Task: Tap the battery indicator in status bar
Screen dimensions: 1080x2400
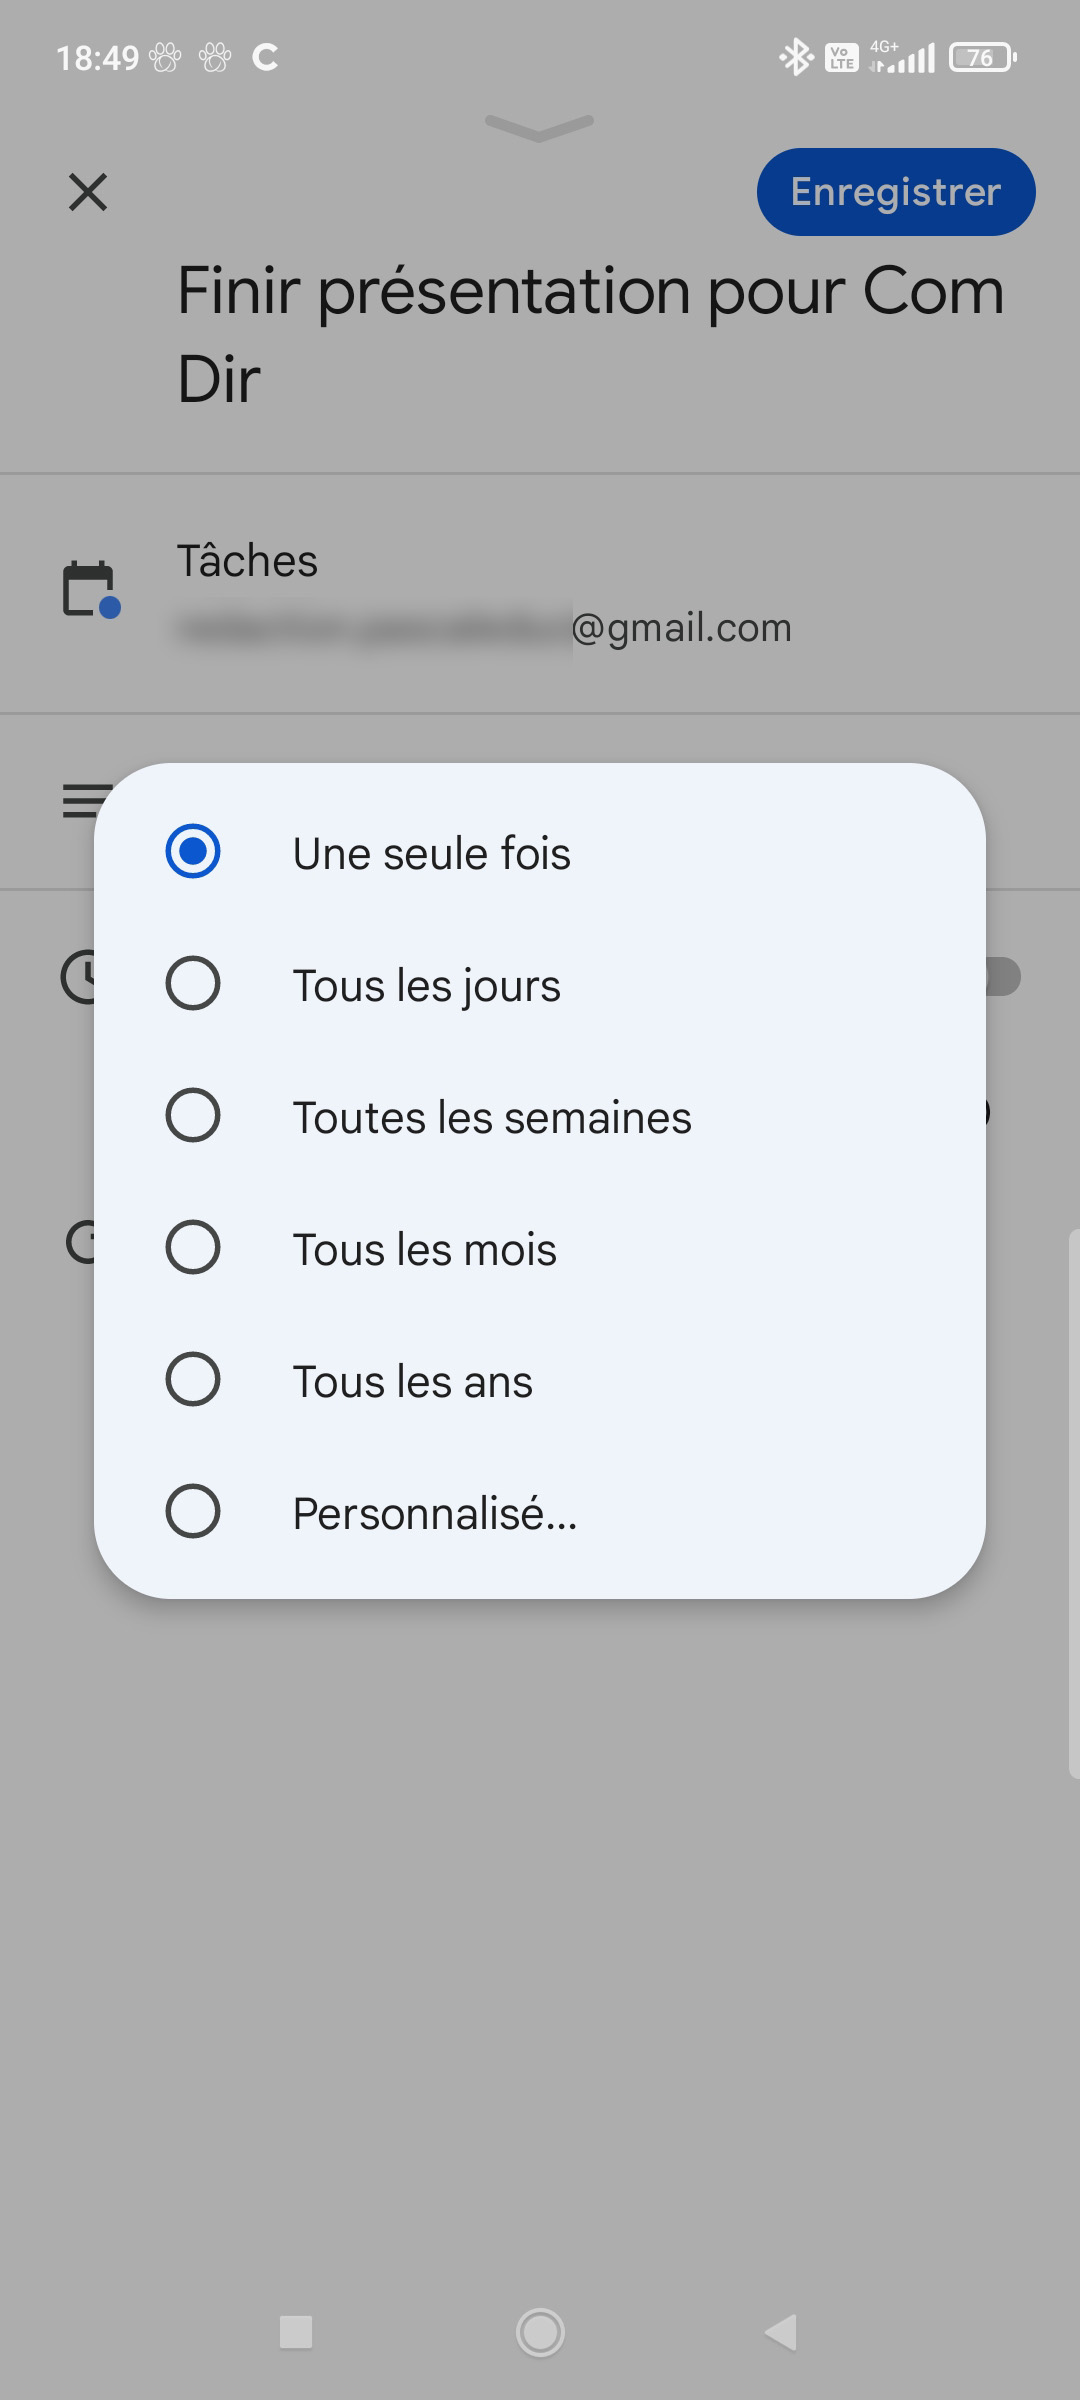Action: 982,57
